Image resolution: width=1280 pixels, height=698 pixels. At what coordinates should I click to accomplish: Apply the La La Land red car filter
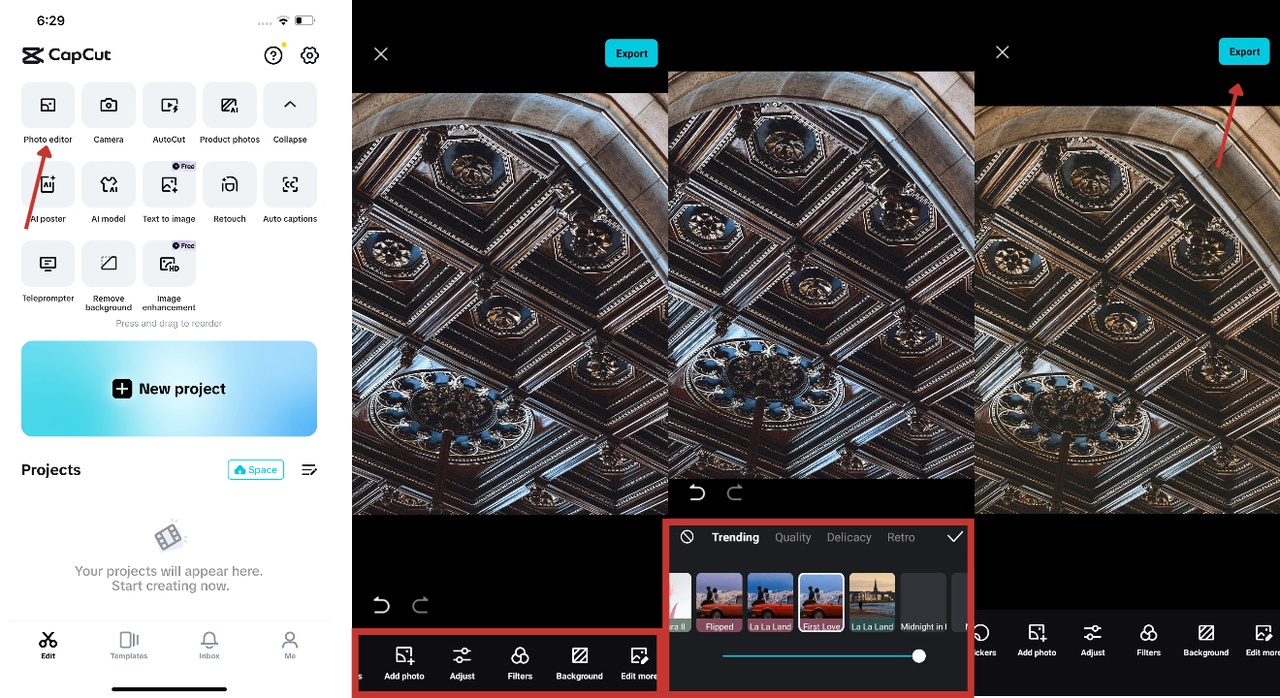coord(770,602)
